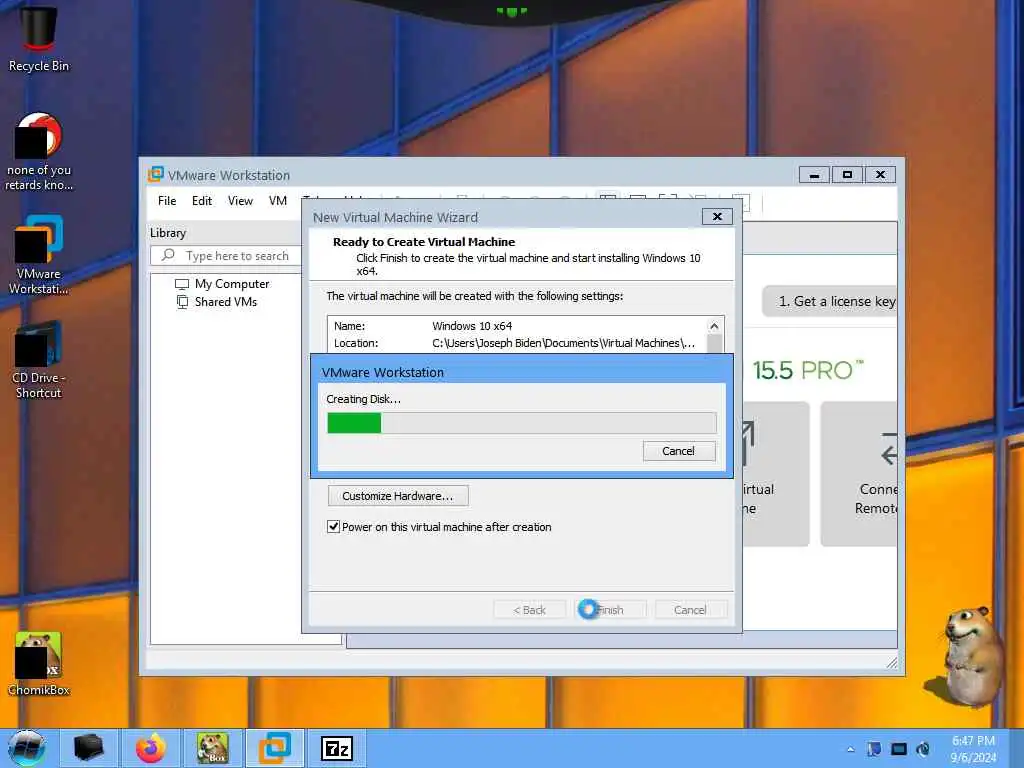Click the 'Type here to search' field
The image size is (1024, 768).
click(226, 255)
